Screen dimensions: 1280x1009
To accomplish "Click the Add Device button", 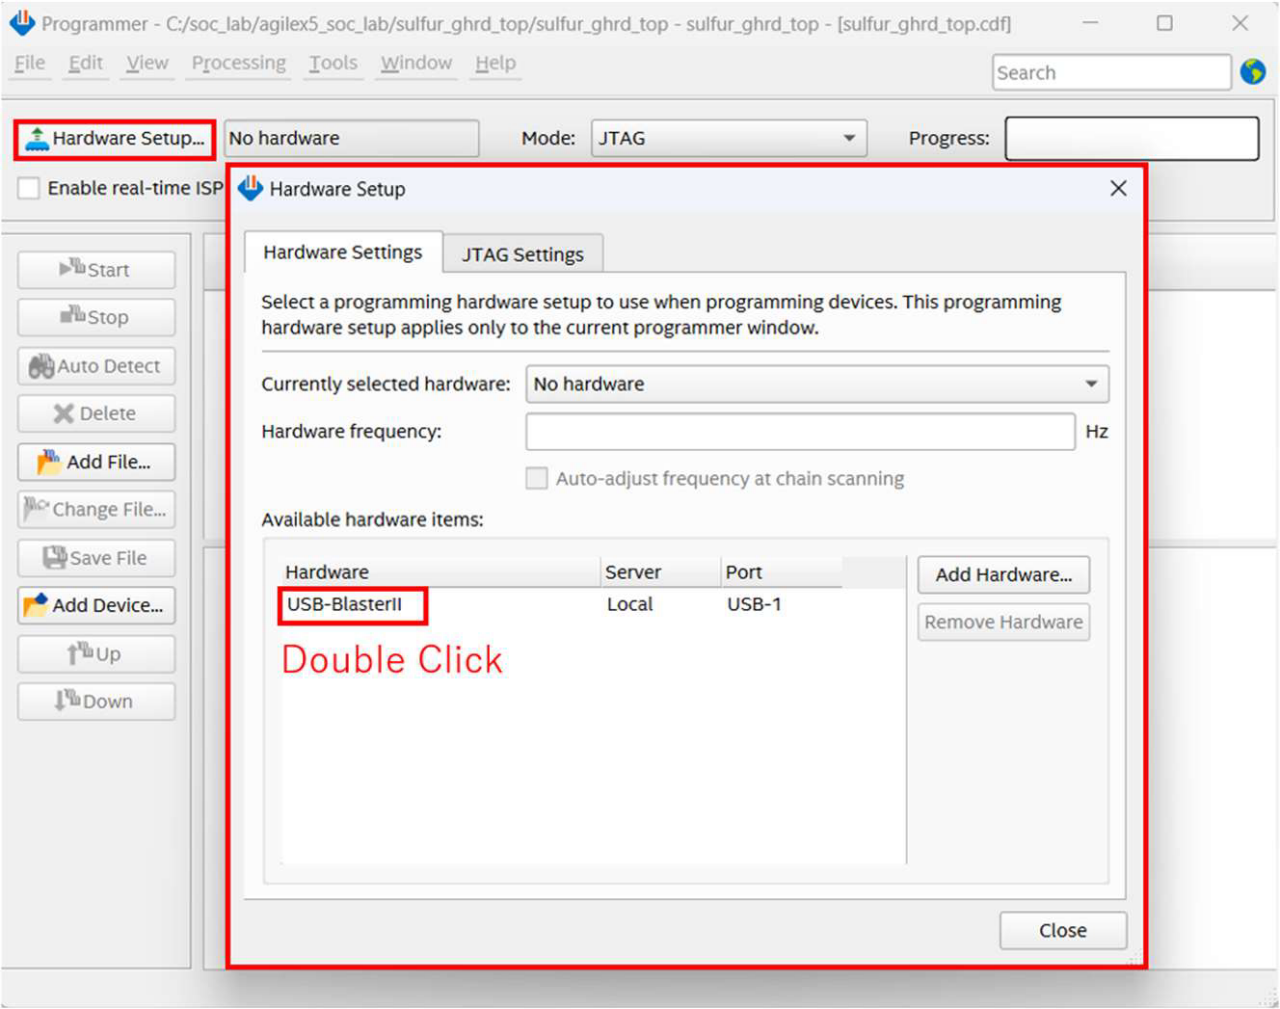I will (96, 606).
